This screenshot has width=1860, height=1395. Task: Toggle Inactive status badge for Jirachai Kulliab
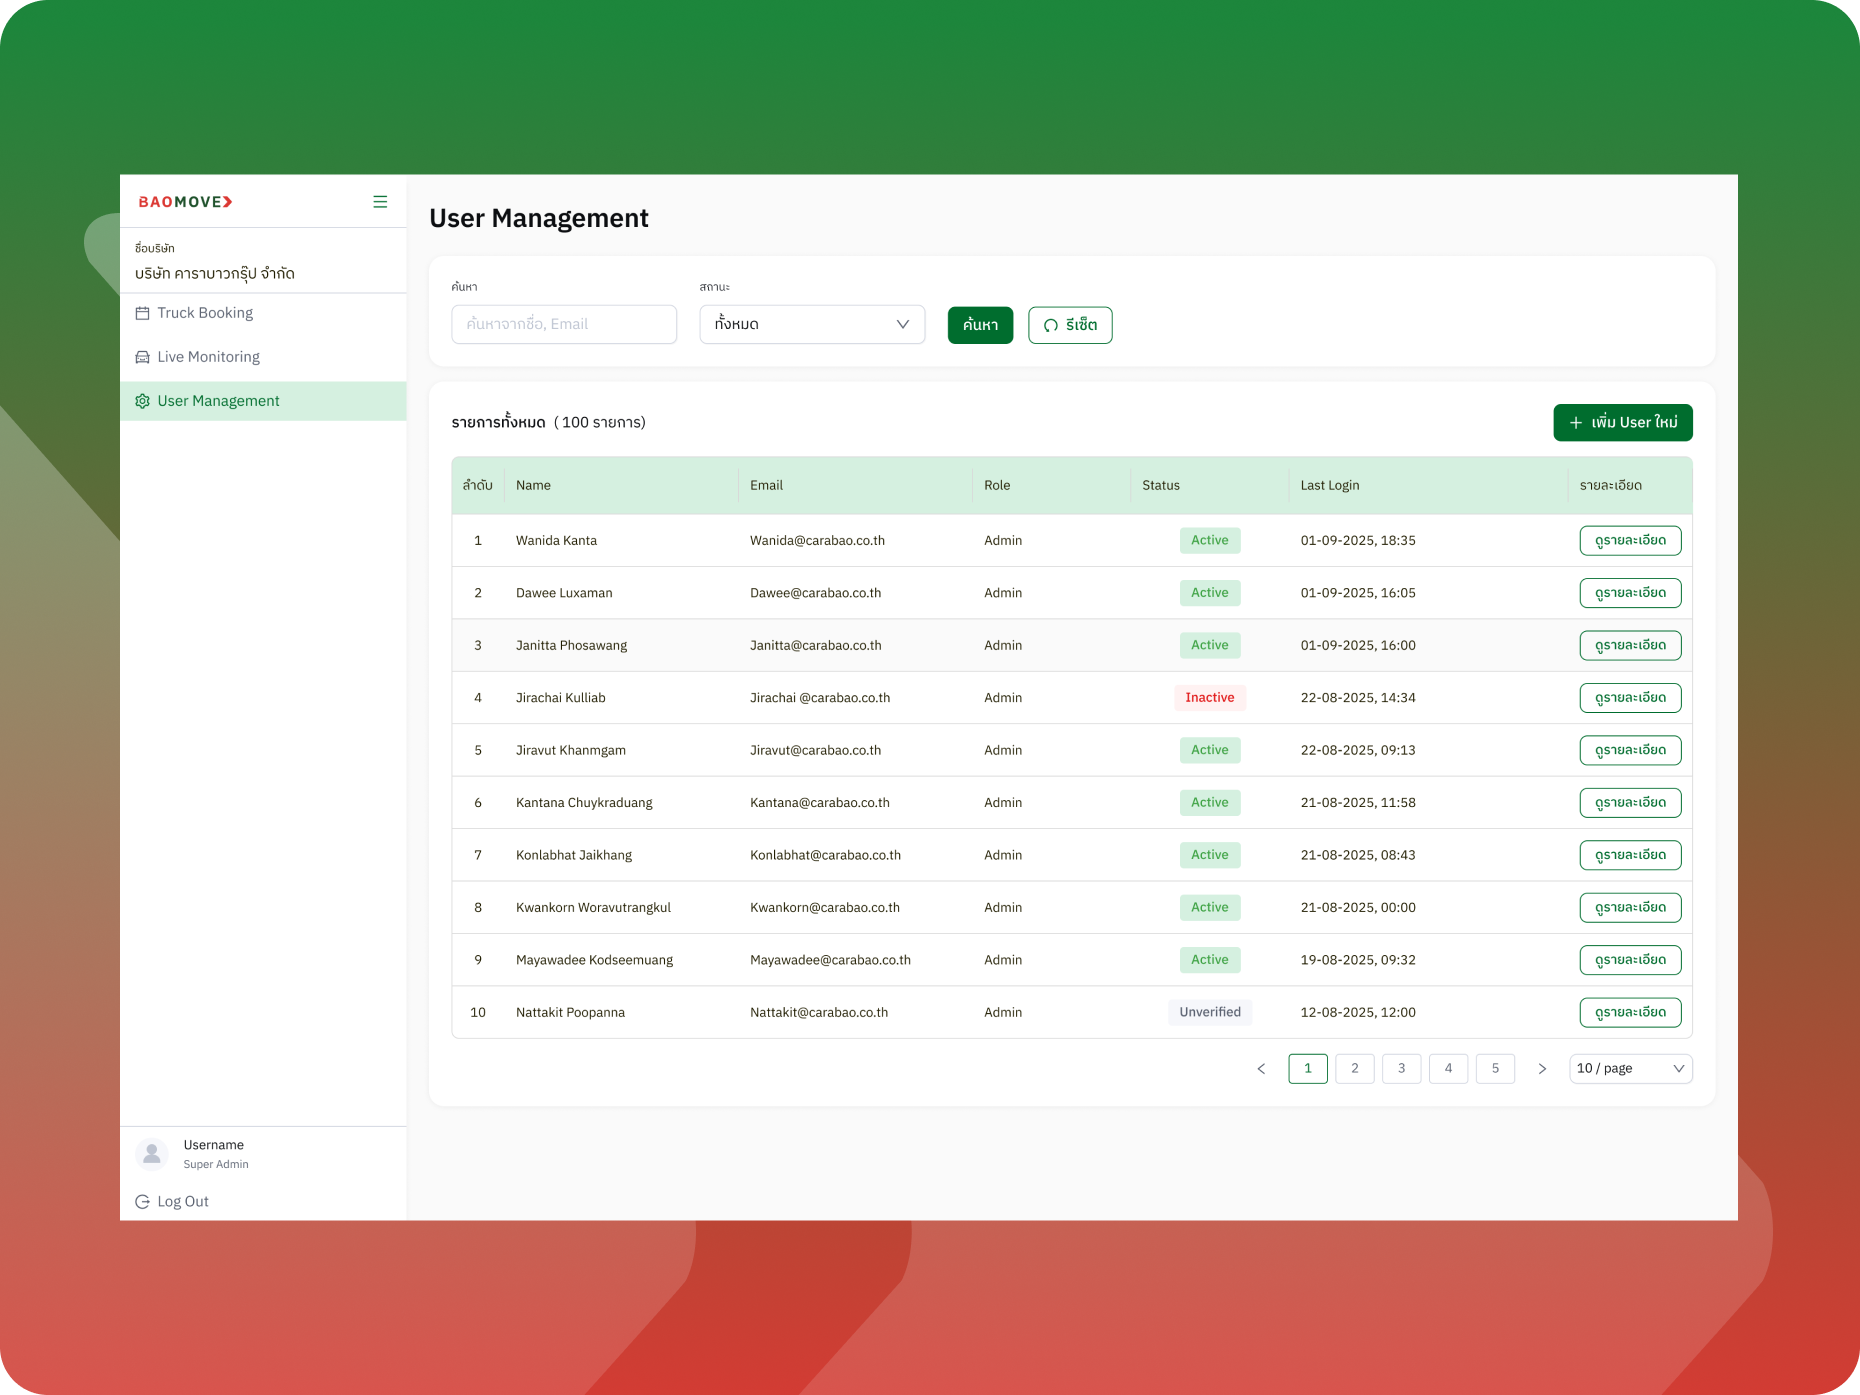(1210, 697)
